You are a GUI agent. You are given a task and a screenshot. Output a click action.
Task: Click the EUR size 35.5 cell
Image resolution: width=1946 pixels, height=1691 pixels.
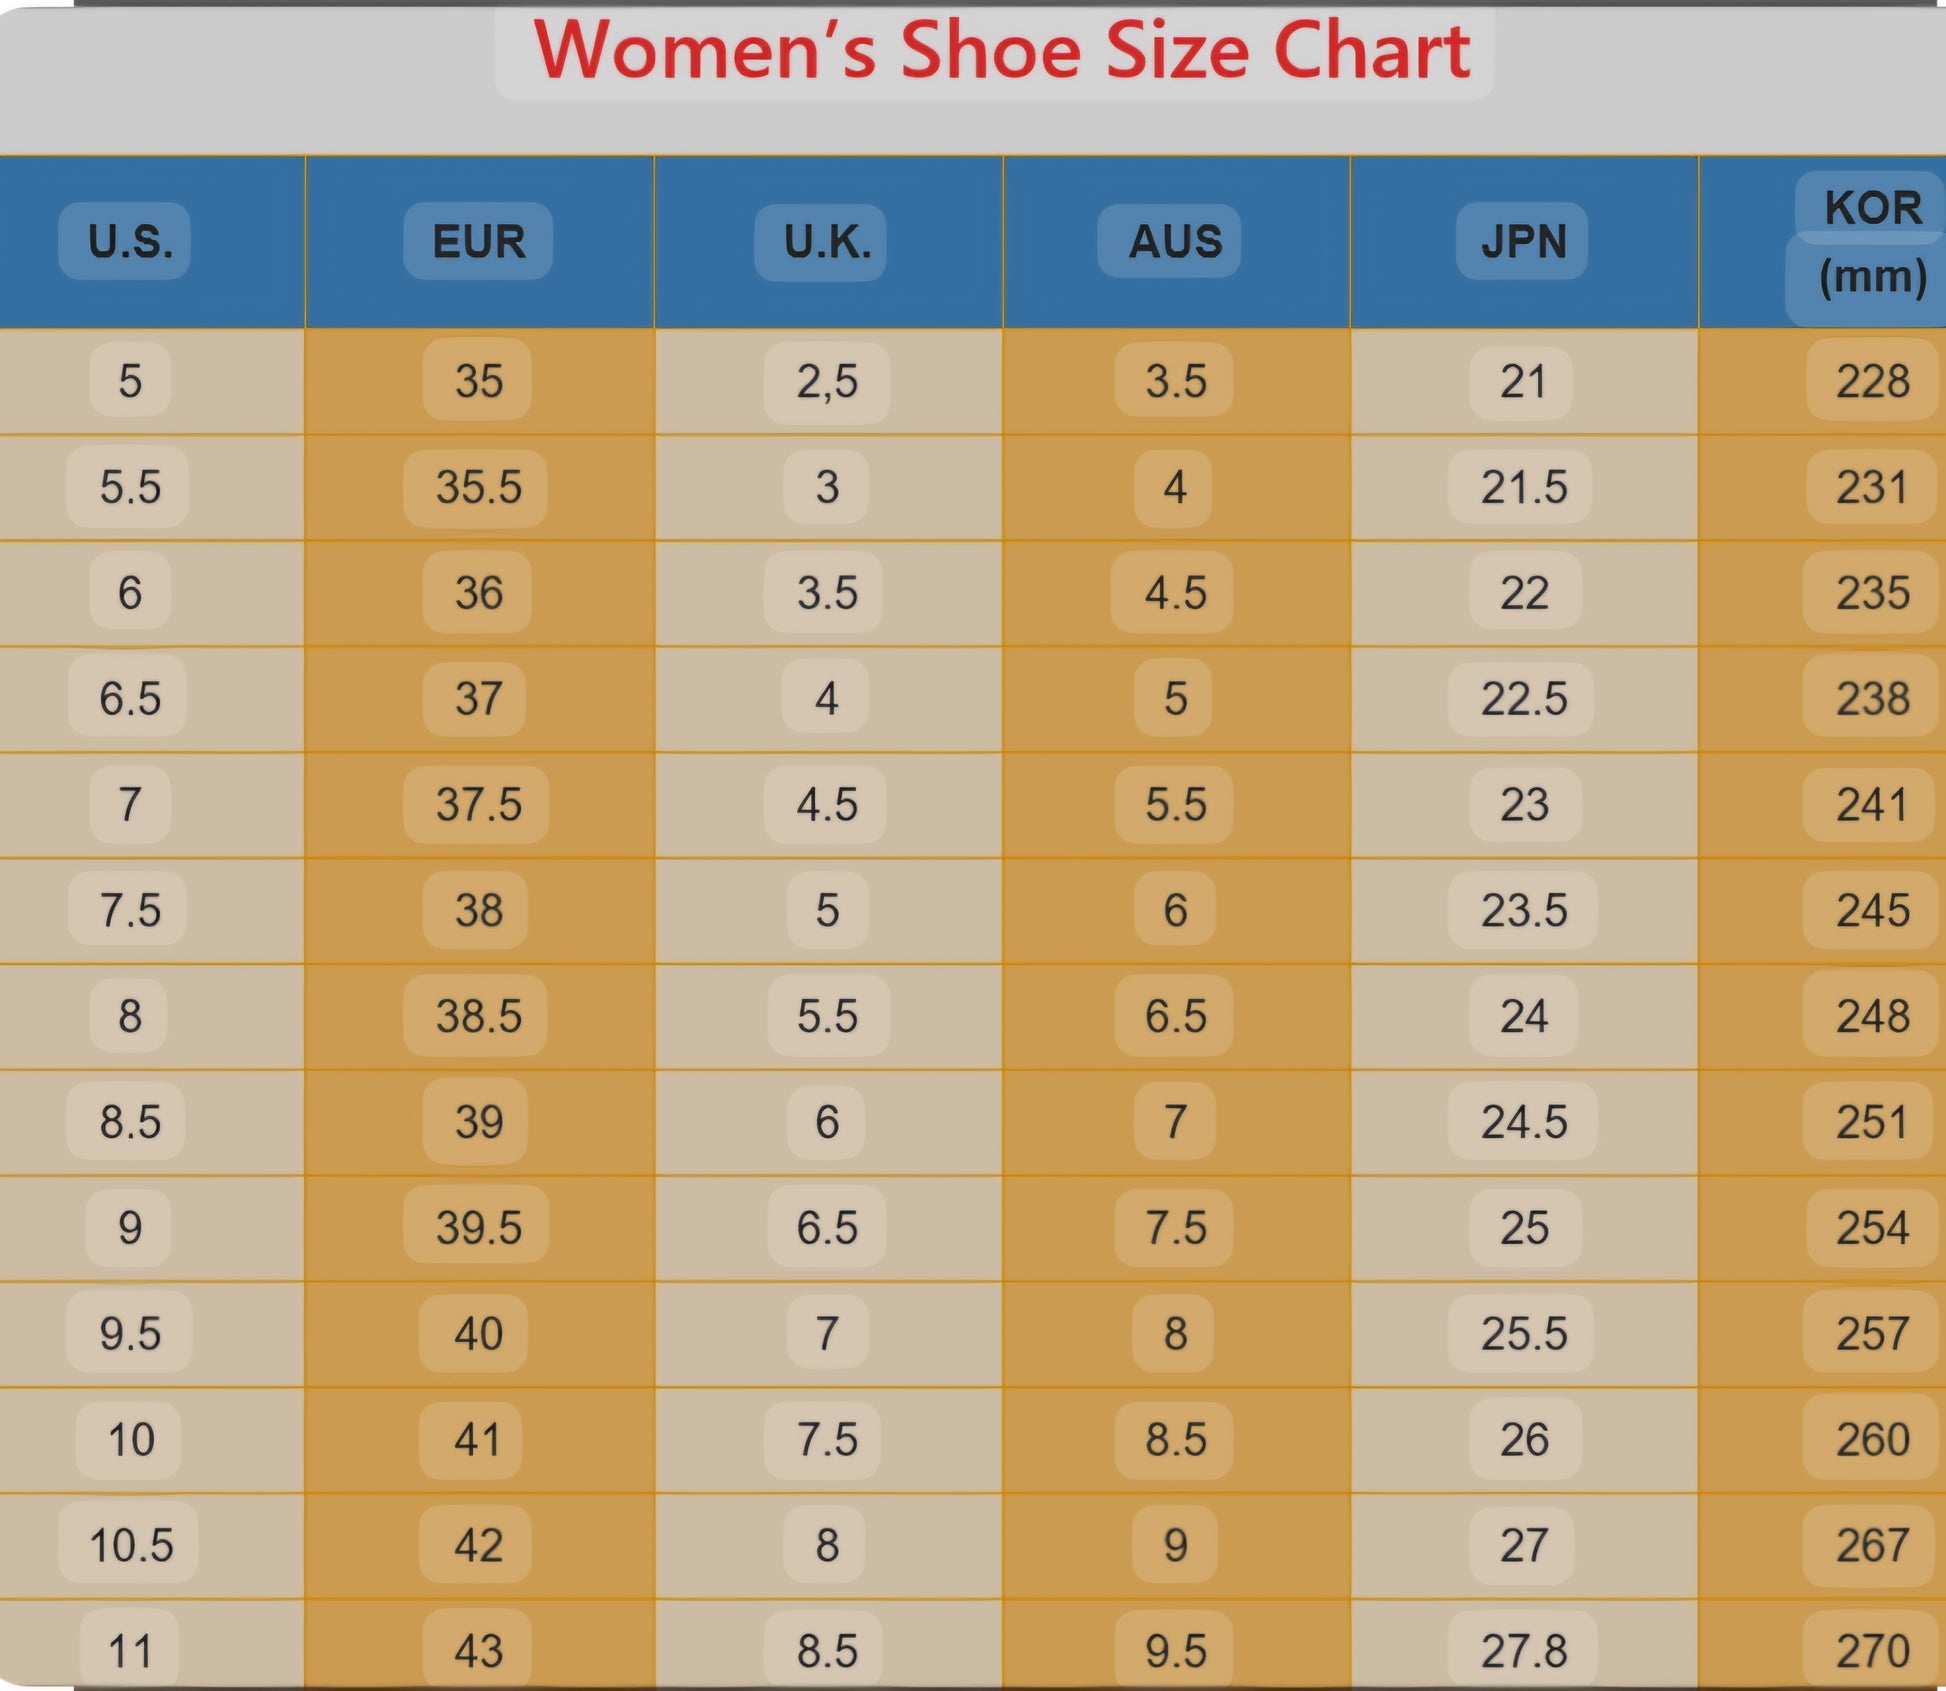(x=478, y=487)
